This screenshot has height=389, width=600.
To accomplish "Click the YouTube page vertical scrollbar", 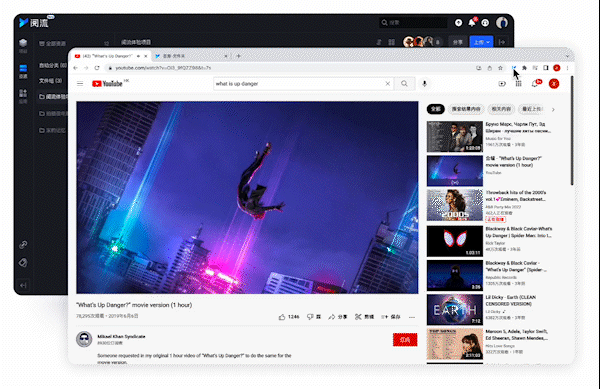I will coord(572,130).
